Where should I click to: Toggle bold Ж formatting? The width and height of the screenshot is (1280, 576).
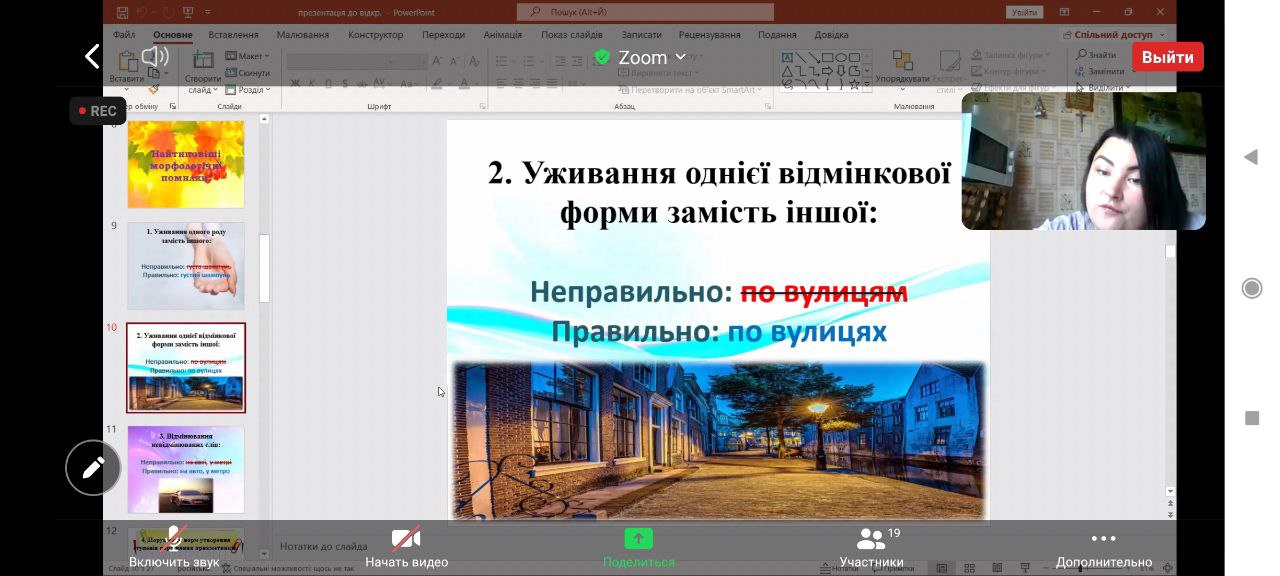297,82
